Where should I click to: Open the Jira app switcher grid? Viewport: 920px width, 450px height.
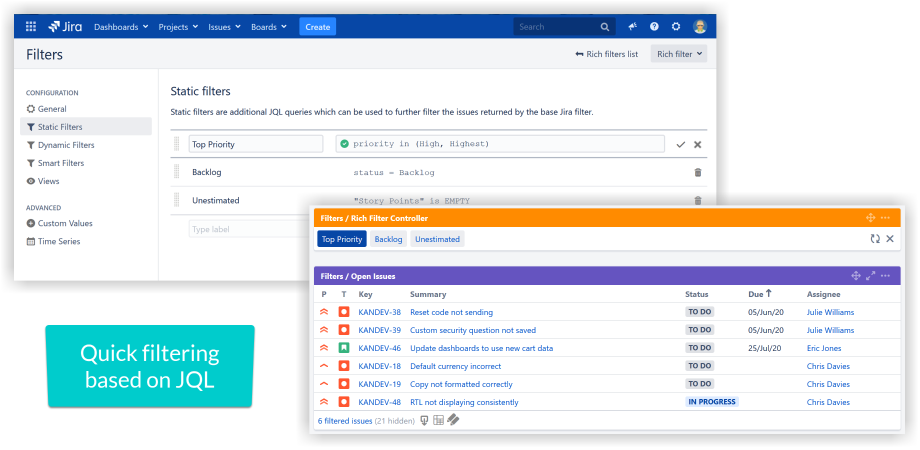tap(31, 27)
